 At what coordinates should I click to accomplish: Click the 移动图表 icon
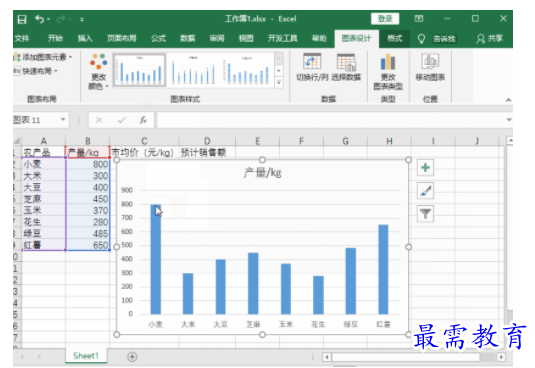tap(430, 68)
